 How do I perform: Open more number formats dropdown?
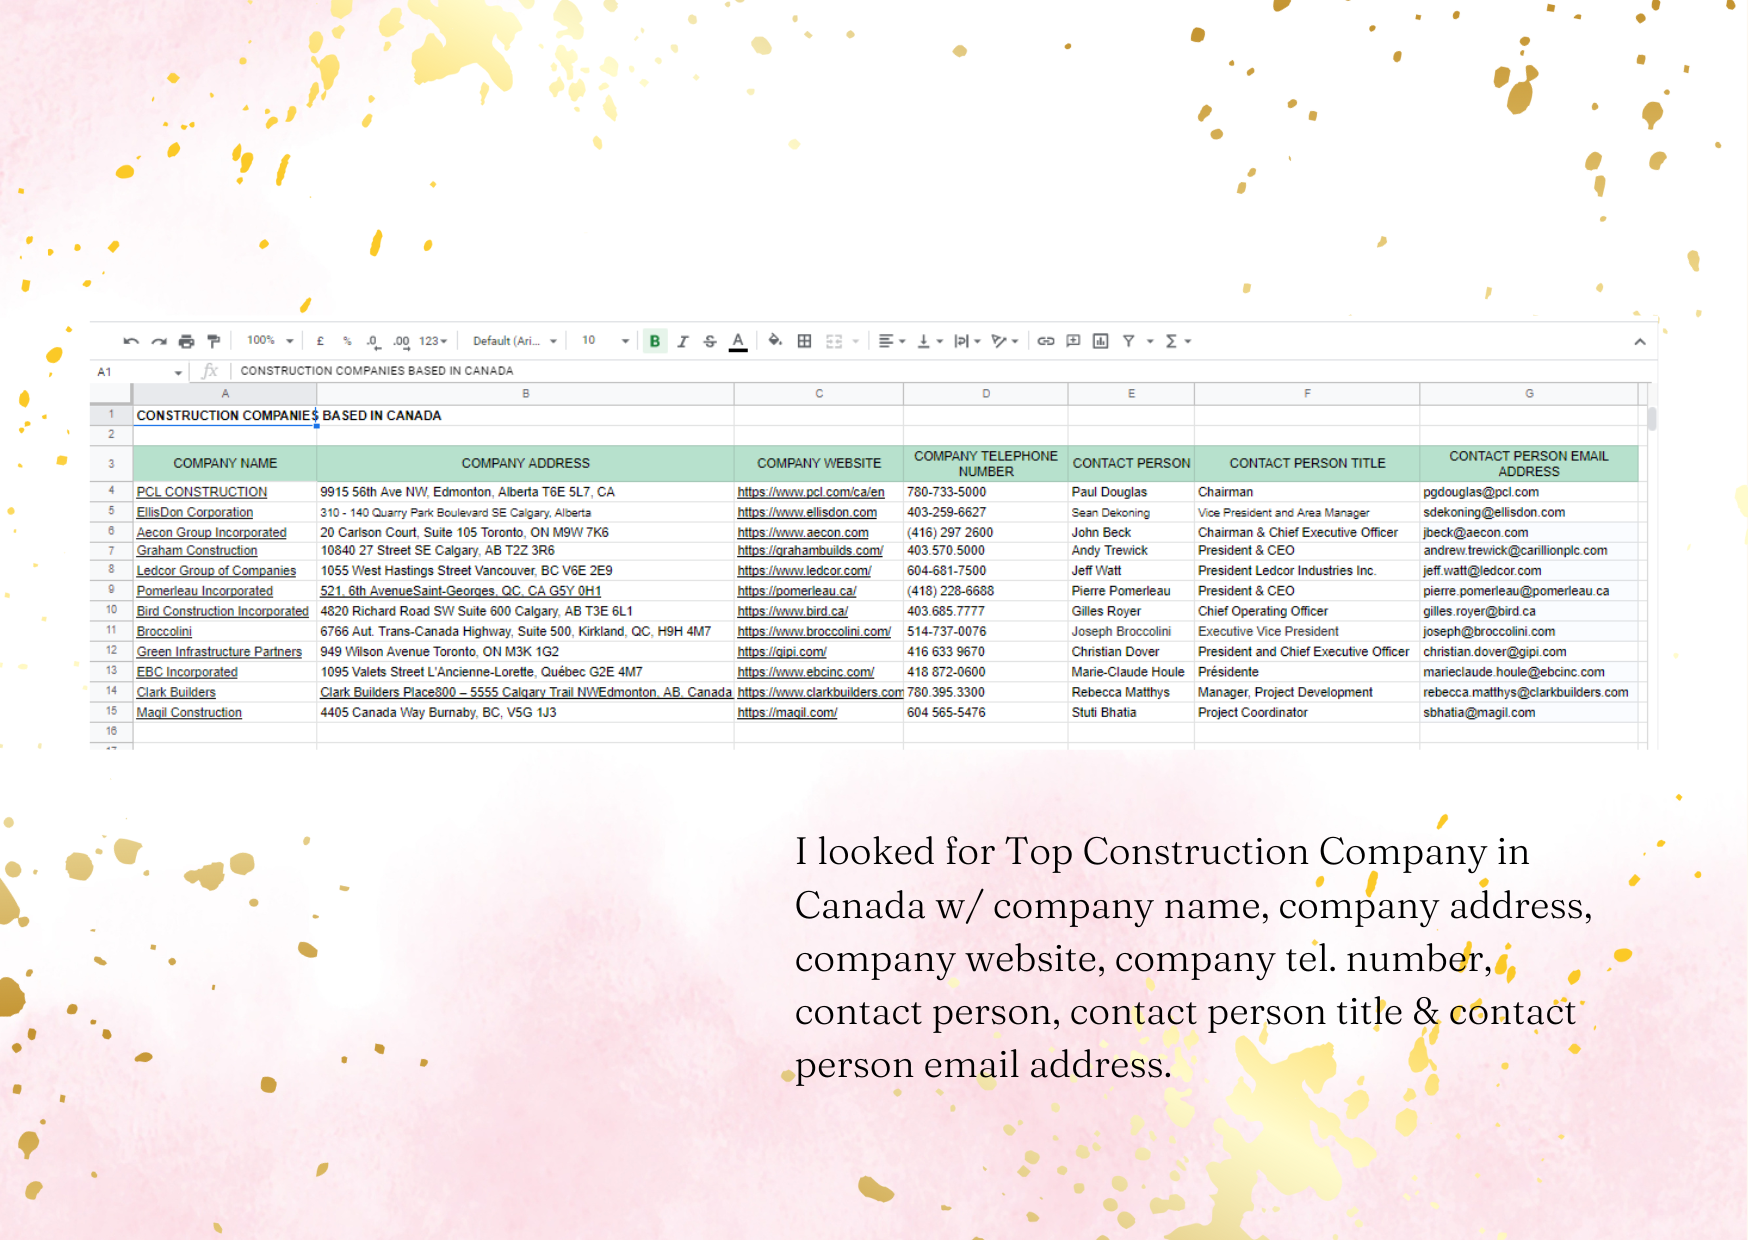tap(433, 341)
